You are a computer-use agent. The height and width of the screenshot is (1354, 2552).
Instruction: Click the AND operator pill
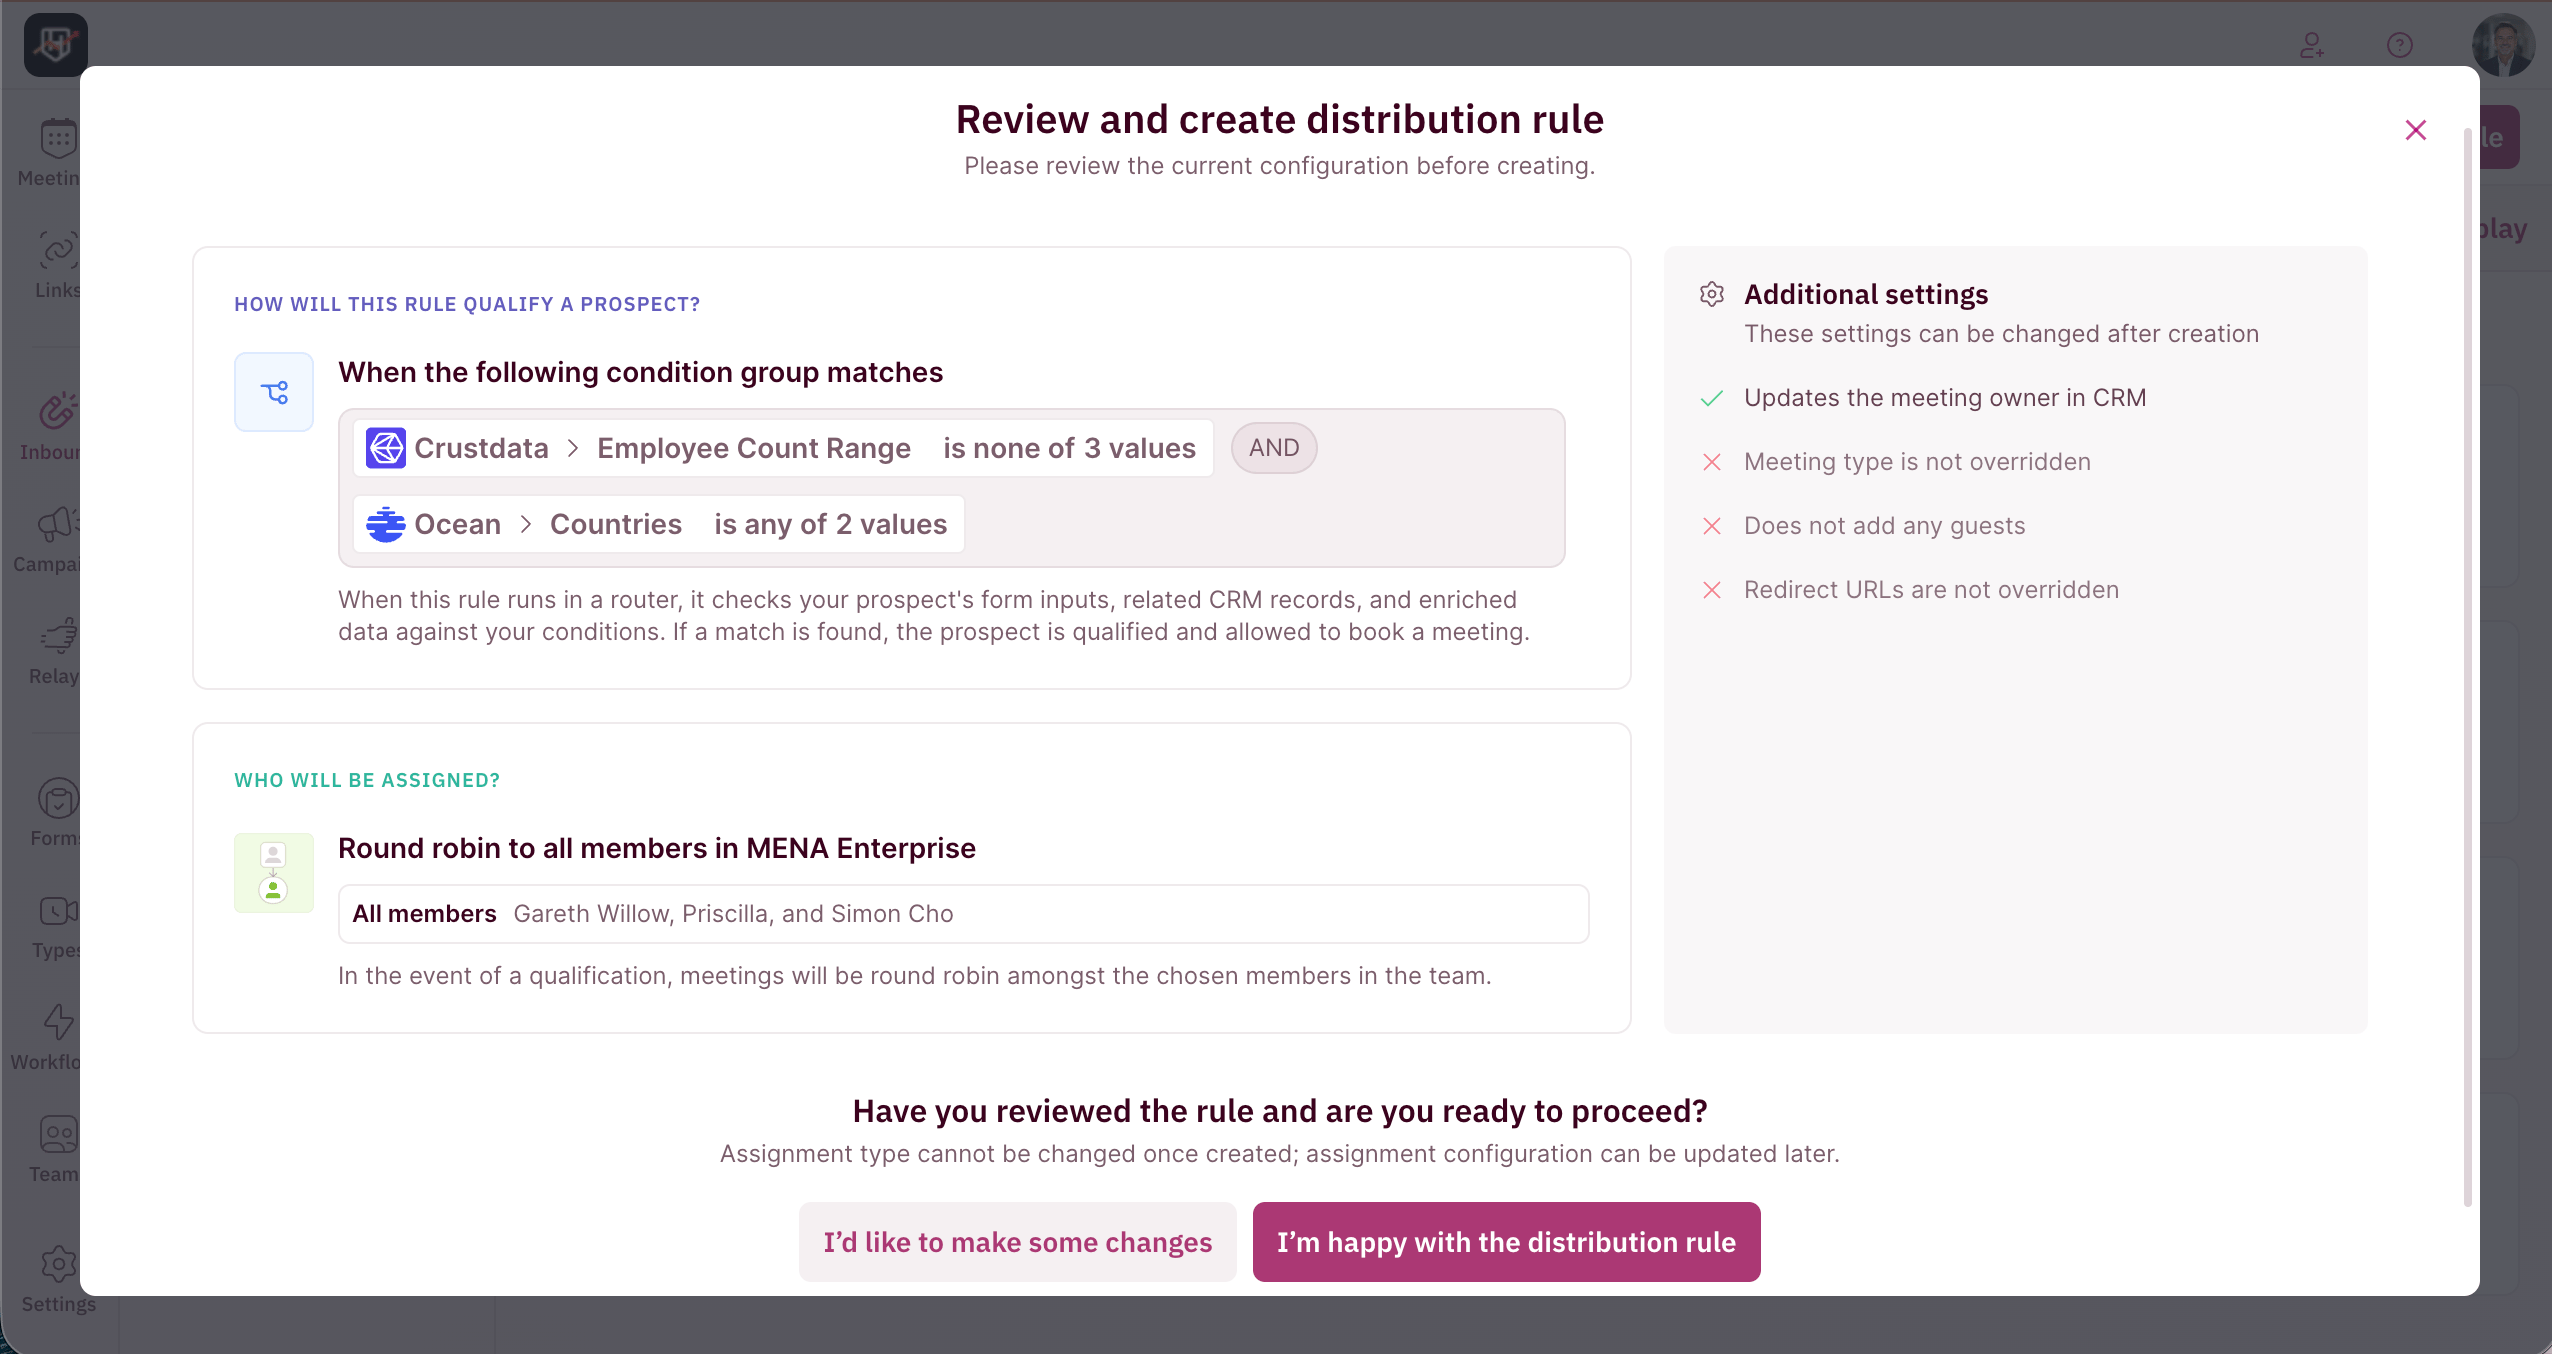[1273, 448]
